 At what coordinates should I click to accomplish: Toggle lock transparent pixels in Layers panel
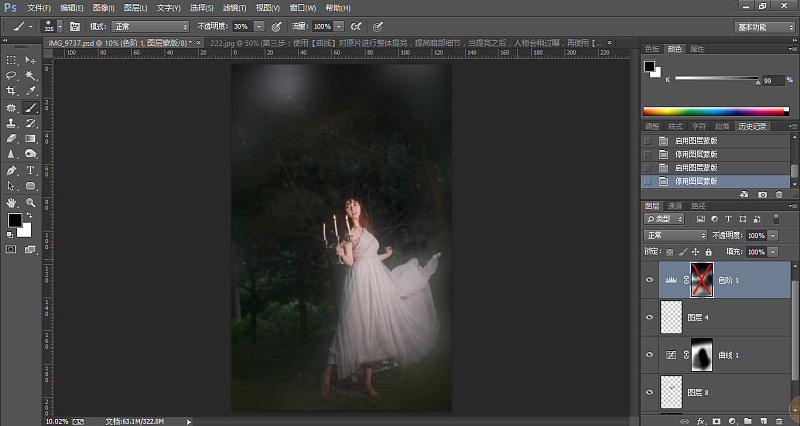coord(670,252)
